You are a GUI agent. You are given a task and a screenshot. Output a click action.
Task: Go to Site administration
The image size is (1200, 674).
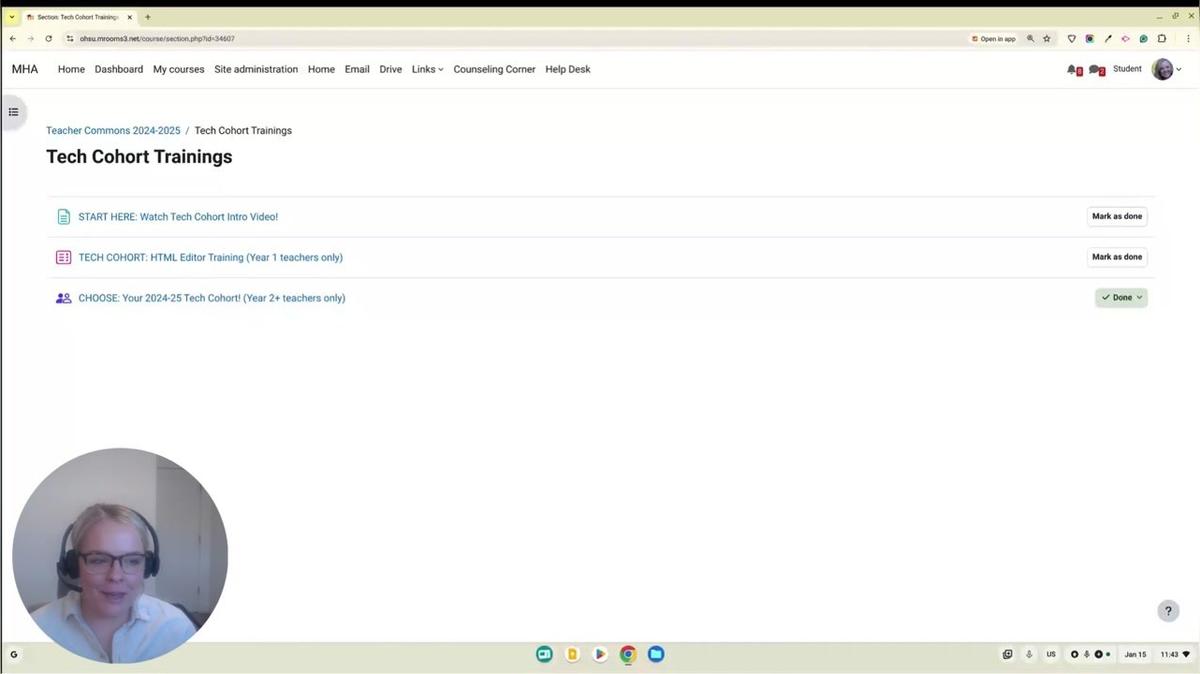(x=256, y=69)
